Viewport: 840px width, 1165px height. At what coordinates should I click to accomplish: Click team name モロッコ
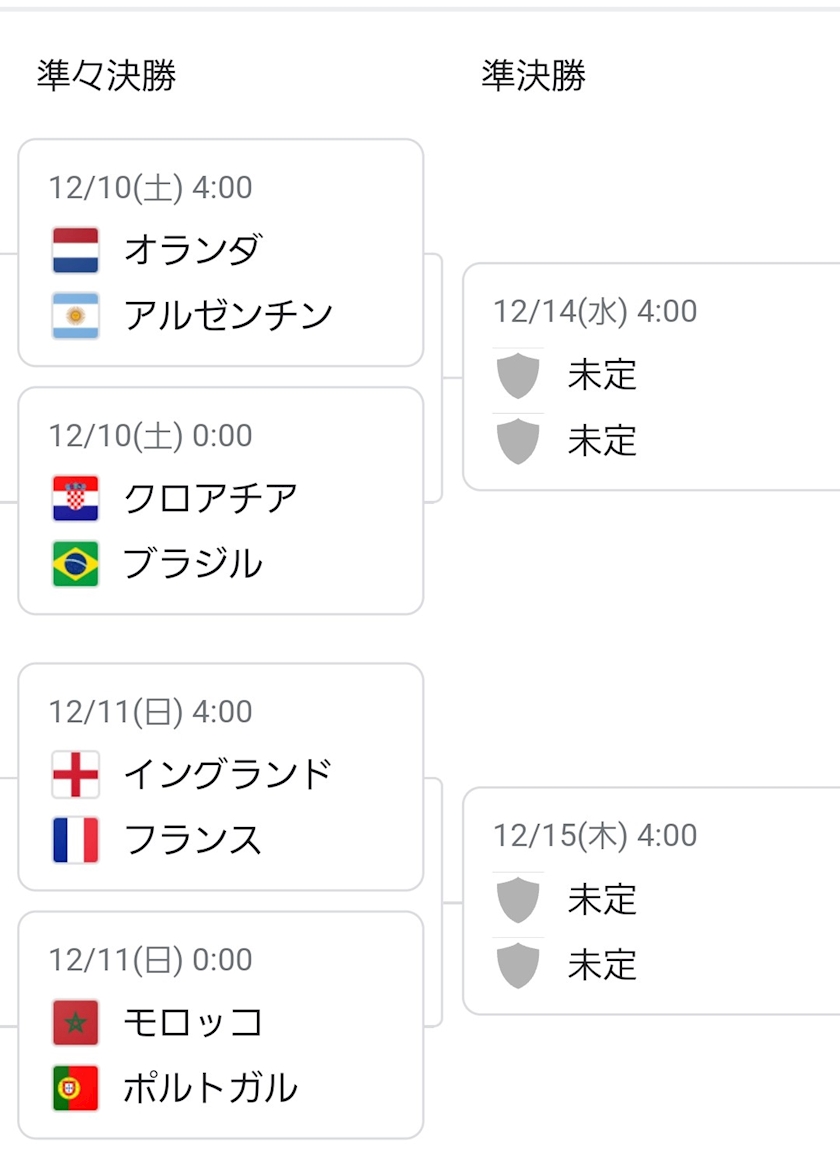192,1022
